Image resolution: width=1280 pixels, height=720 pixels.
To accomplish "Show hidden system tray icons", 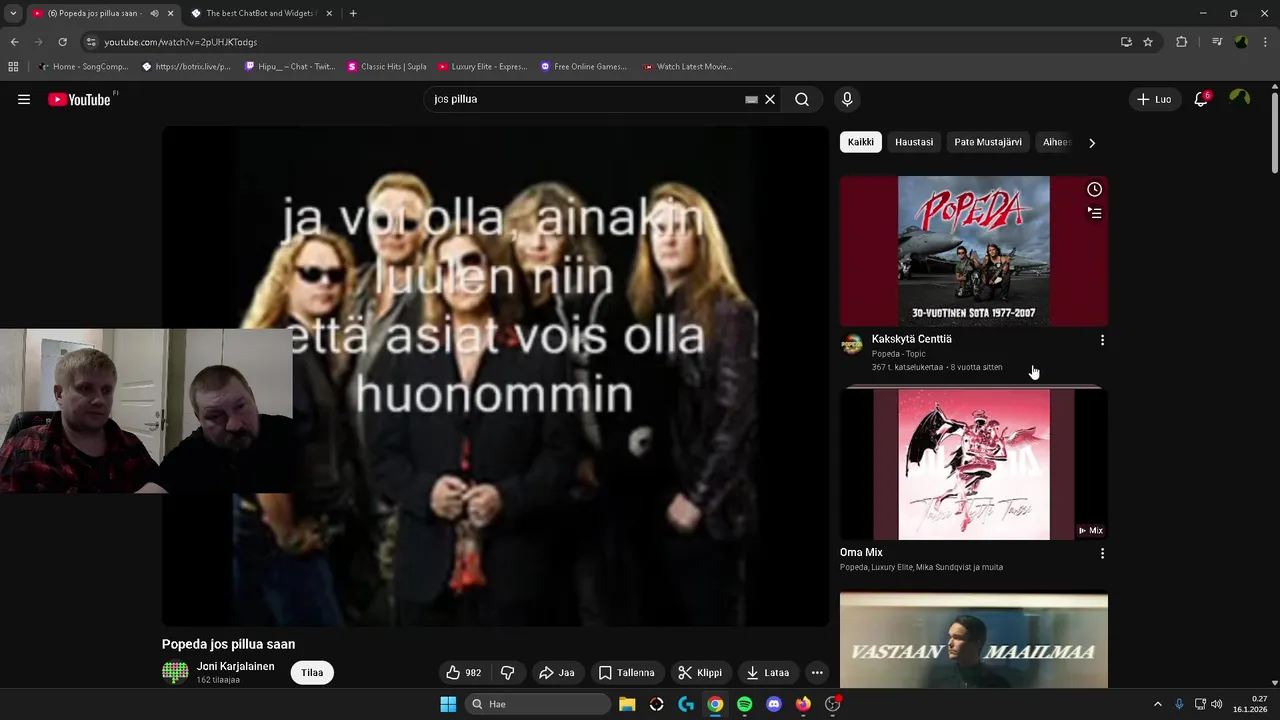I will point(1158,704).
